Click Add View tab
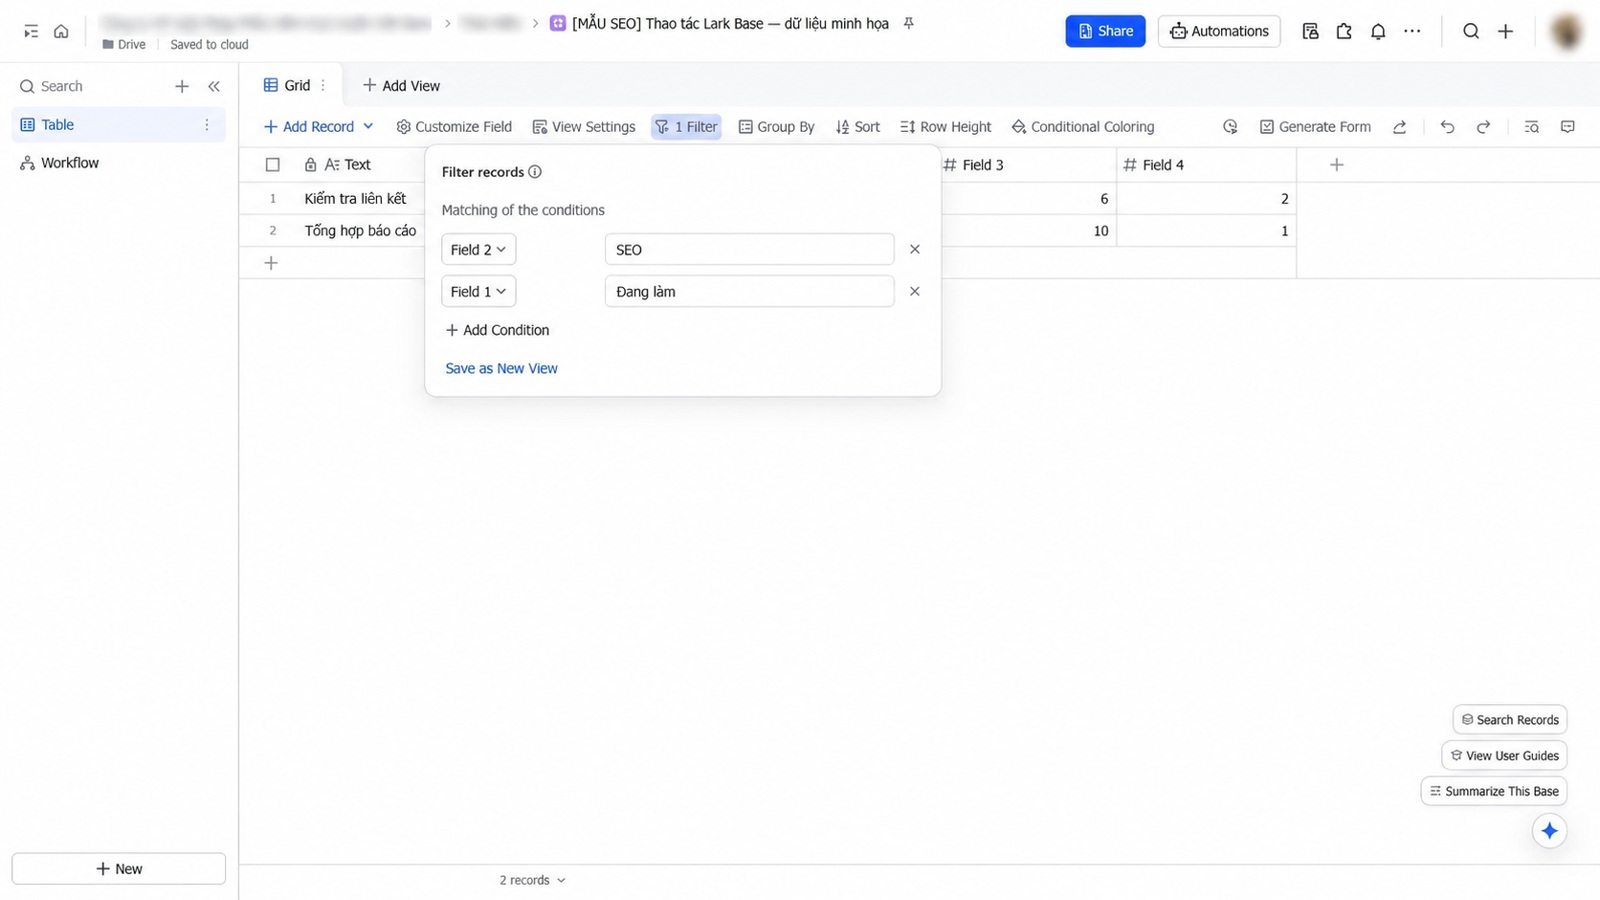 (x=401, y=85)
